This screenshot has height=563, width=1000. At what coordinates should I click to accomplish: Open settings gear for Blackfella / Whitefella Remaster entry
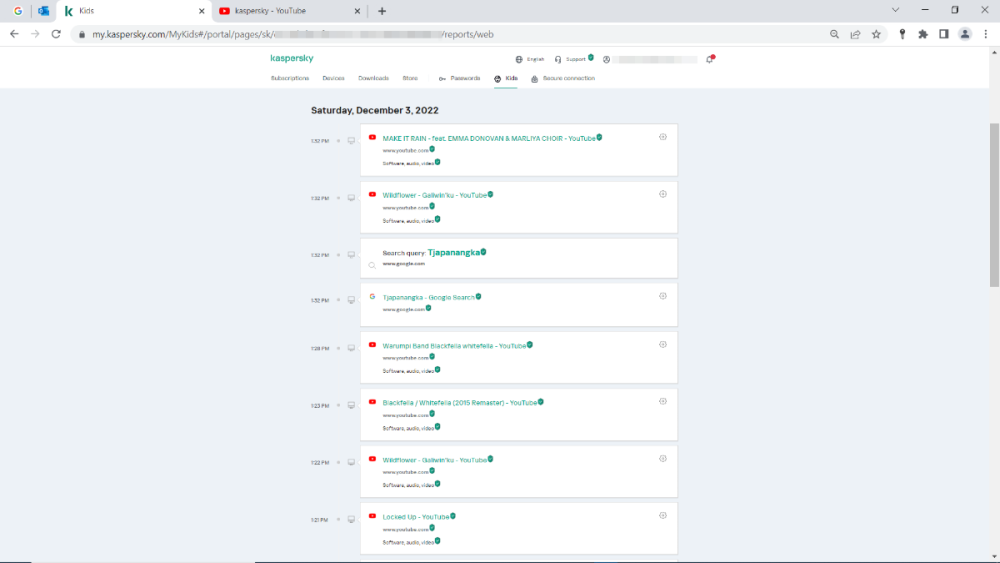(663, 402)
